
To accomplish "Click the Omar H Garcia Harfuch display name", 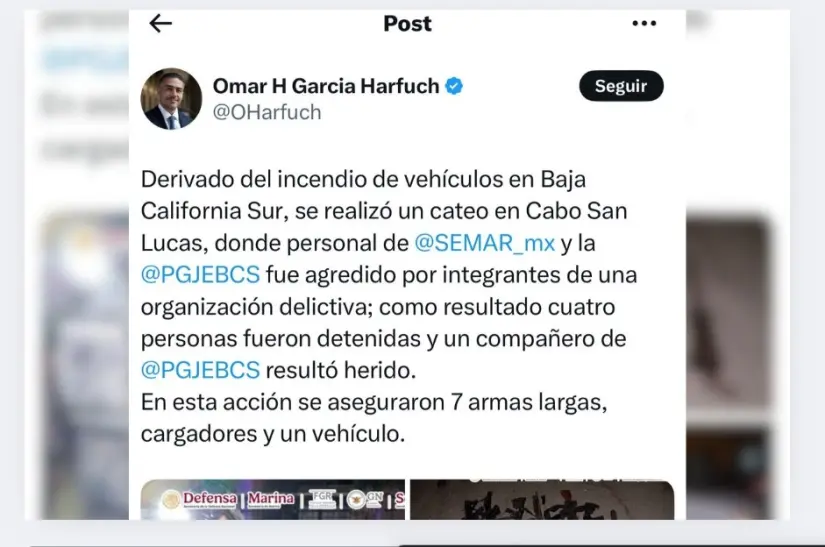I will click(326, 86).
